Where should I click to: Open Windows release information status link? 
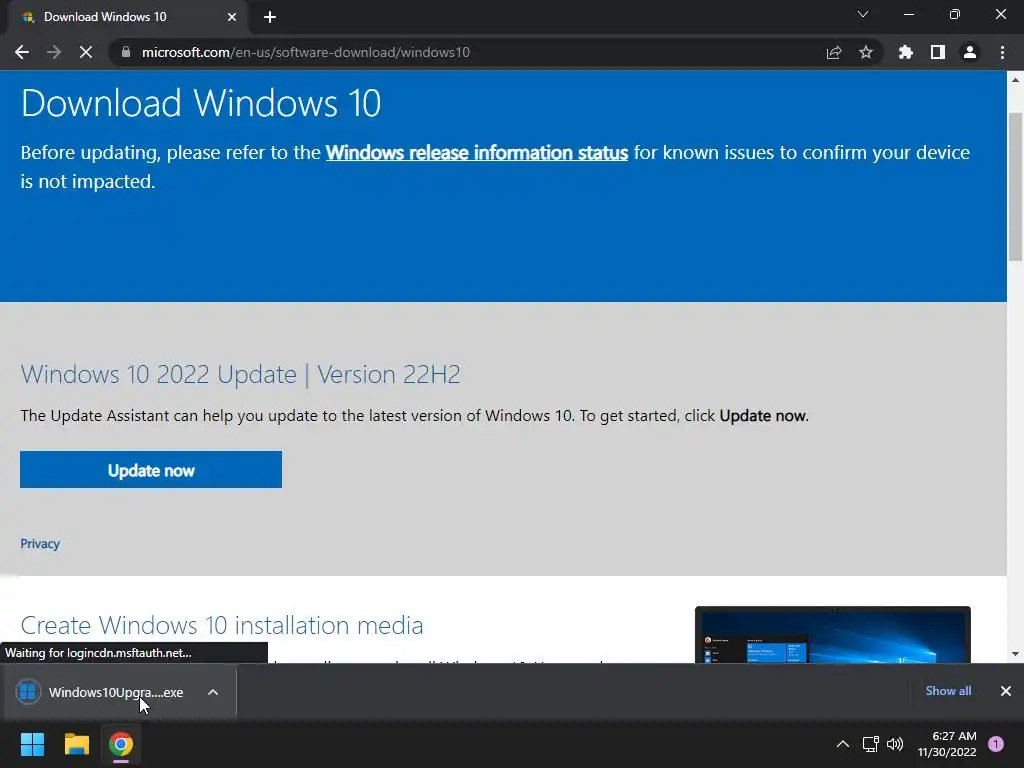pos(477,152)
